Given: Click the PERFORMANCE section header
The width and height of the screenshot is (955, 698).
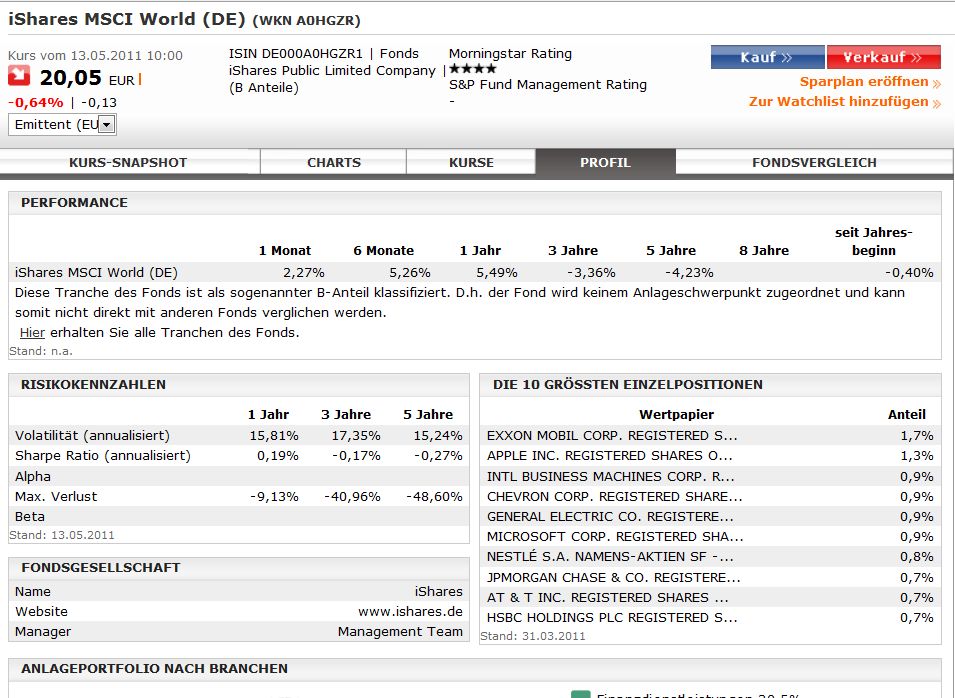Looking at the screenshot, I should pyautogui.click(x=74, y=203).
